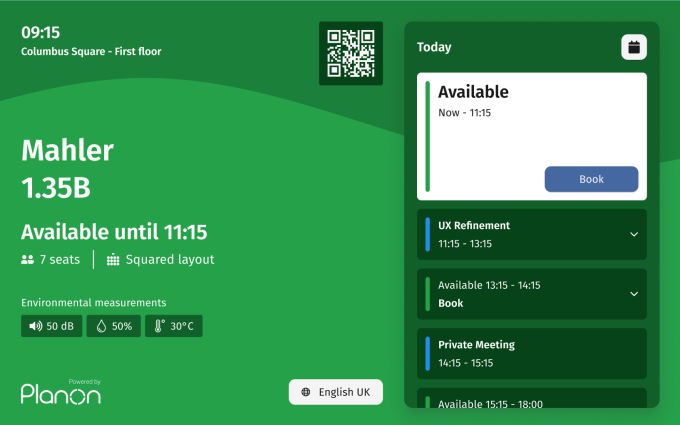Image resolution: width=680 pixels, height=425 pixels.
Task: Click the squared layout grid icon
Action: point(112,260)
